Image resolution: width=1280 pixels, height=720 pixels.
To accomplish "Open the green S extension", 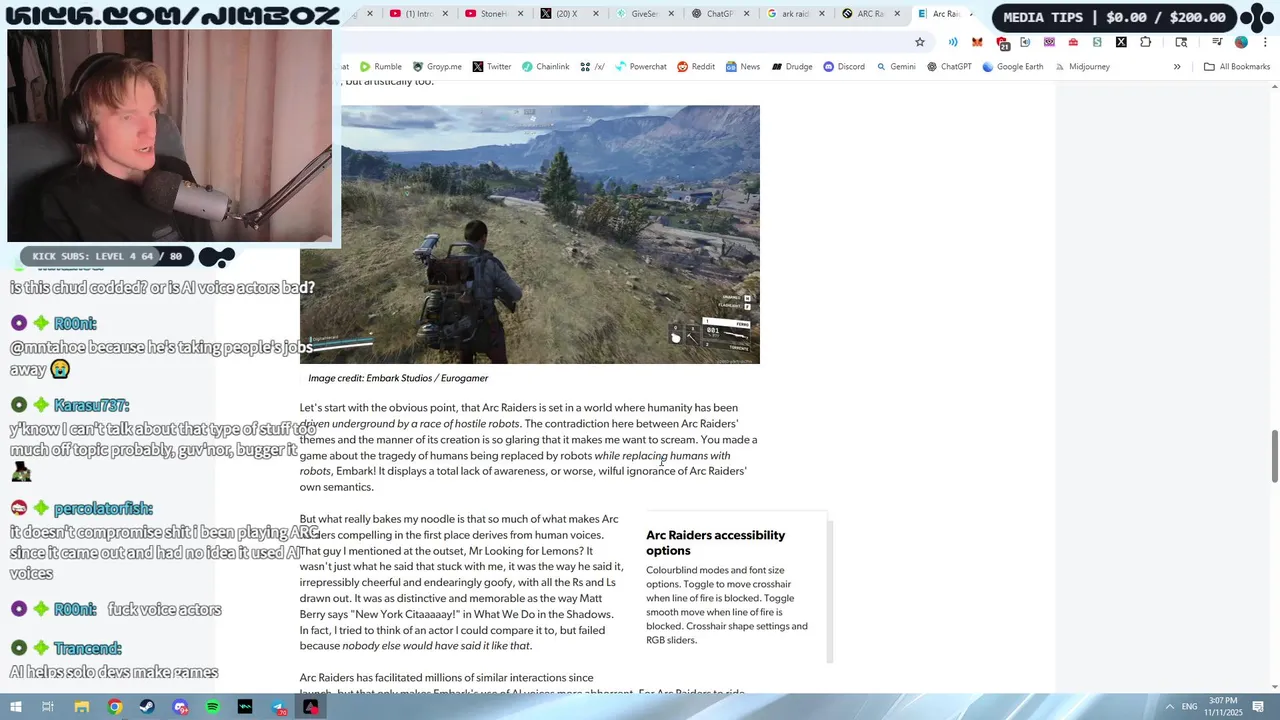I will pos(1097,42).
